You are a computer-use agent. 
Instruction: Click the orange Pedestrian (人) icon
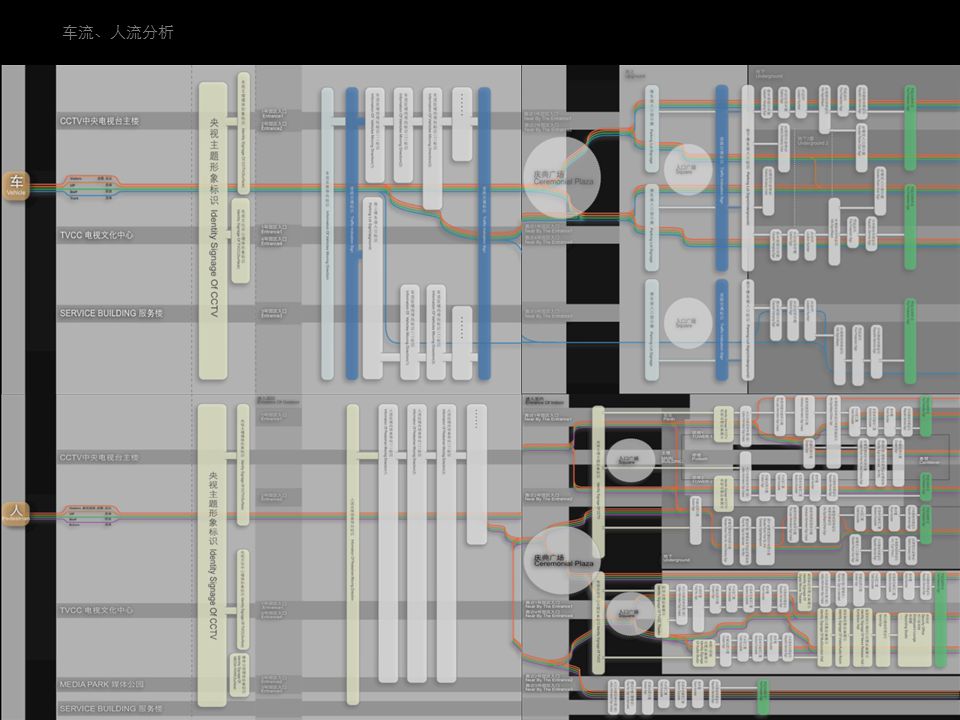[x=16, y=514]
